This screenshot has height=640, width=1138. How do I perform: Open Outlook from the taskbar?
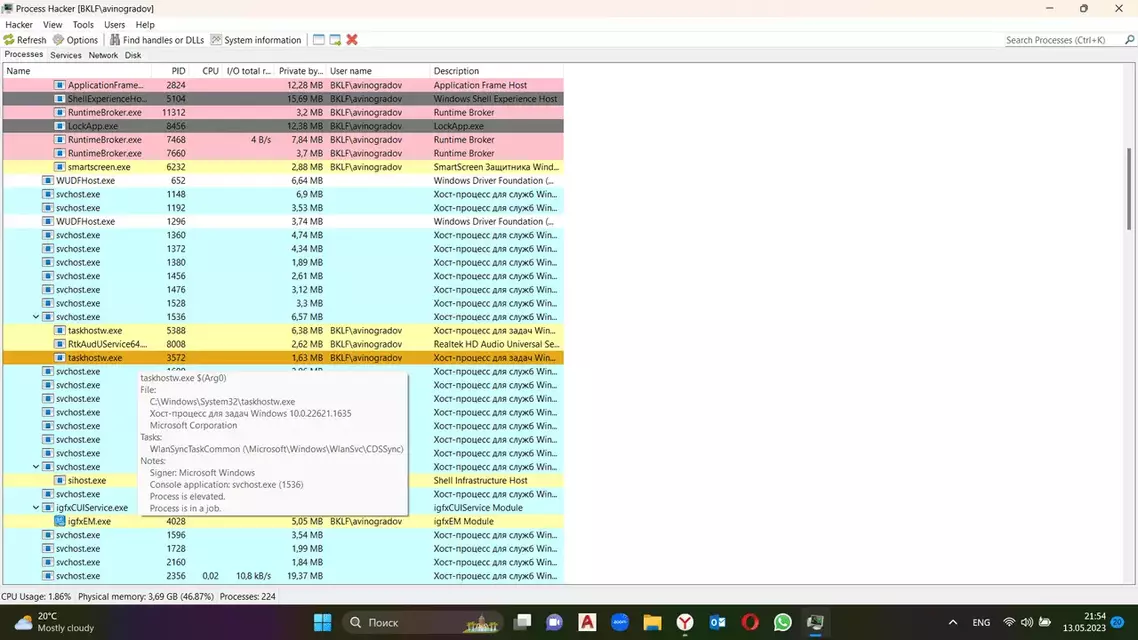717,623
